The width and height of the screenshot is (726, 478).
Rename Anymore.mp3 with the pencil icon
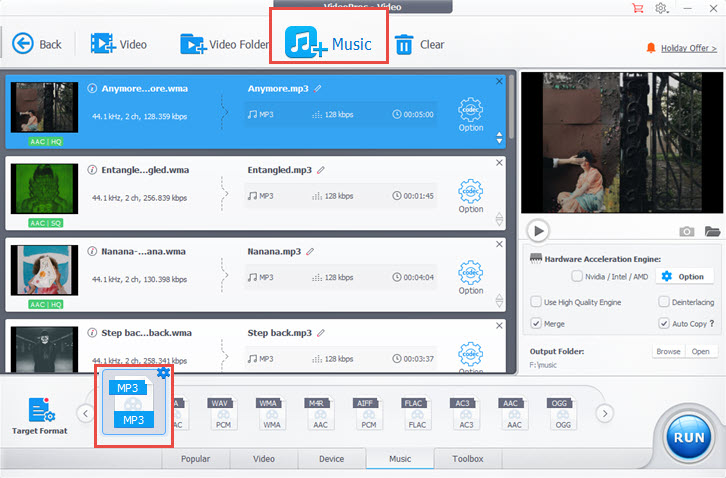[x=317, y=88]
